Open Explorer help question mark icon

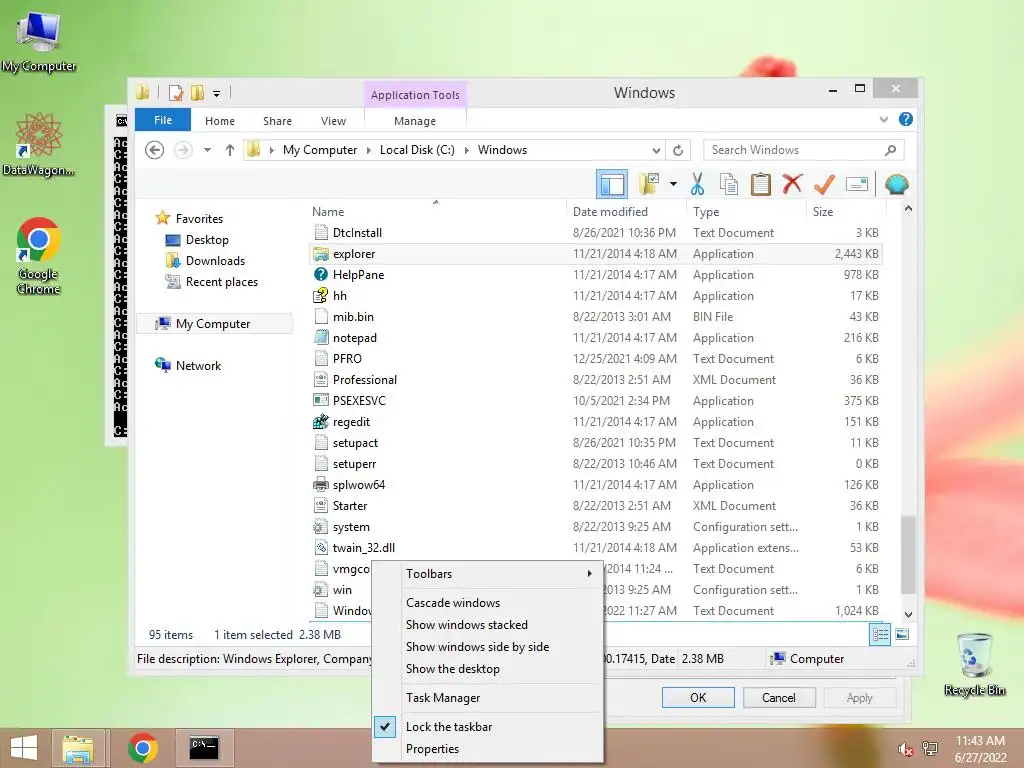(906, 120)
